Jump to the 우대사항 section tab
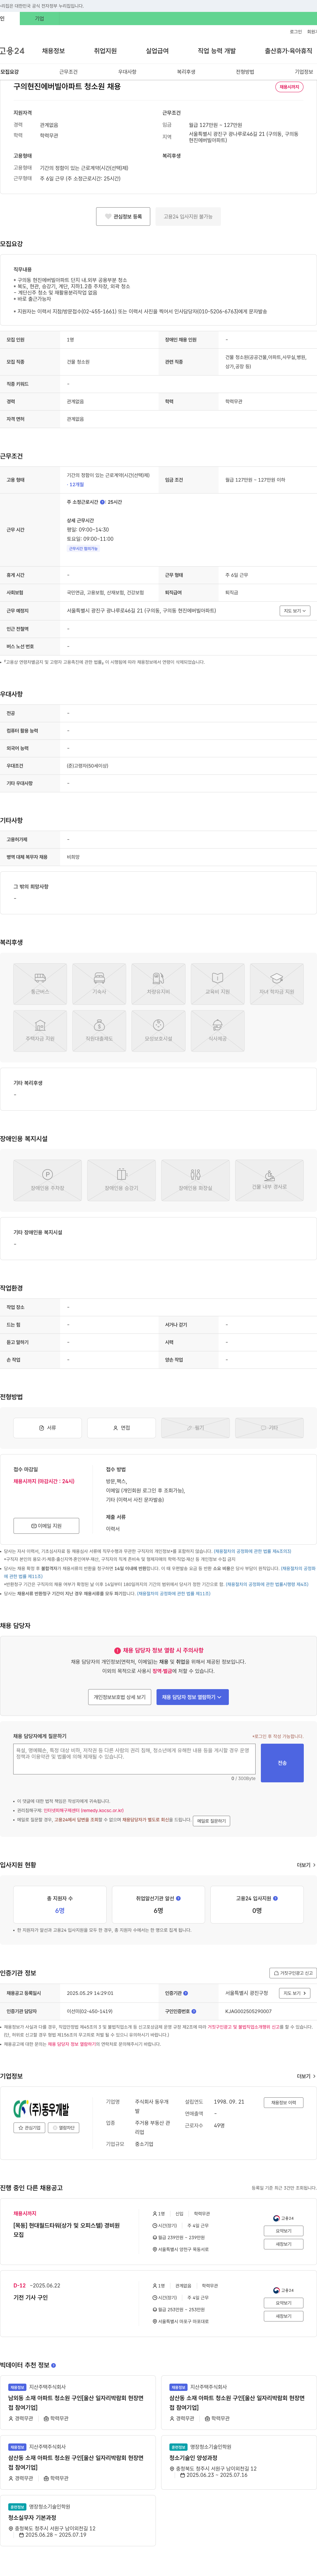 pyautogui.click(x=127, y=72)
